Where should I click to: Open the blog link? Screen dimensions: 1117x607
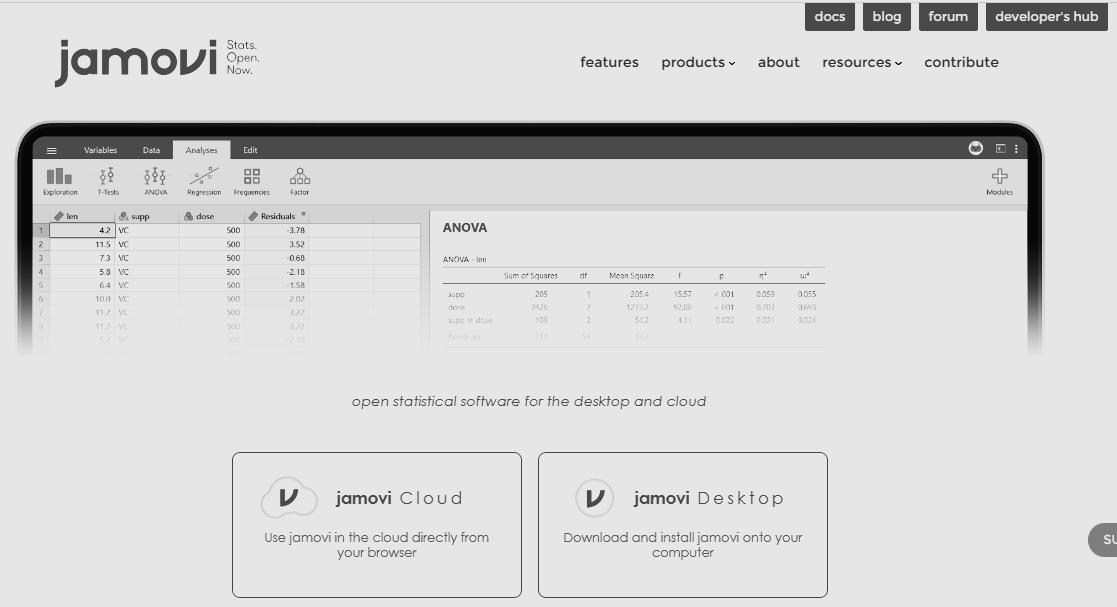[886, 17]
